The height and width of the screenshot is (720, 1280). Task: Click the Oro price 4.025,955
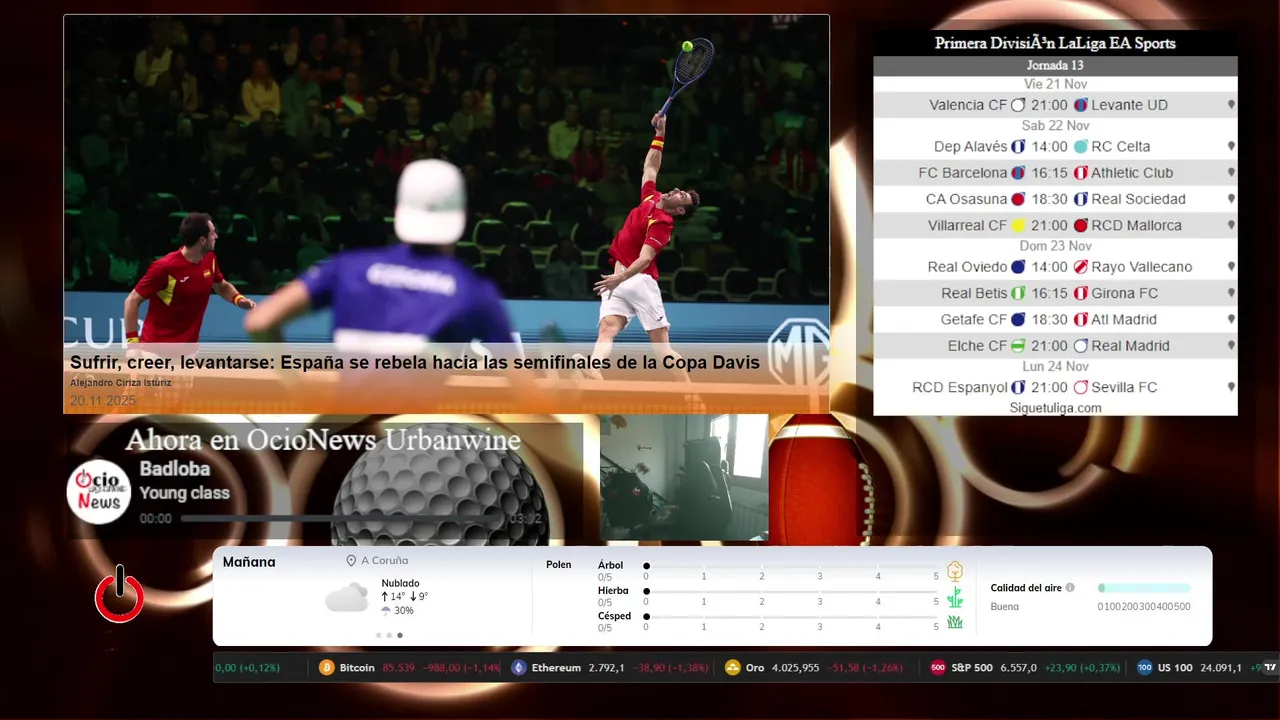(795, 668)
